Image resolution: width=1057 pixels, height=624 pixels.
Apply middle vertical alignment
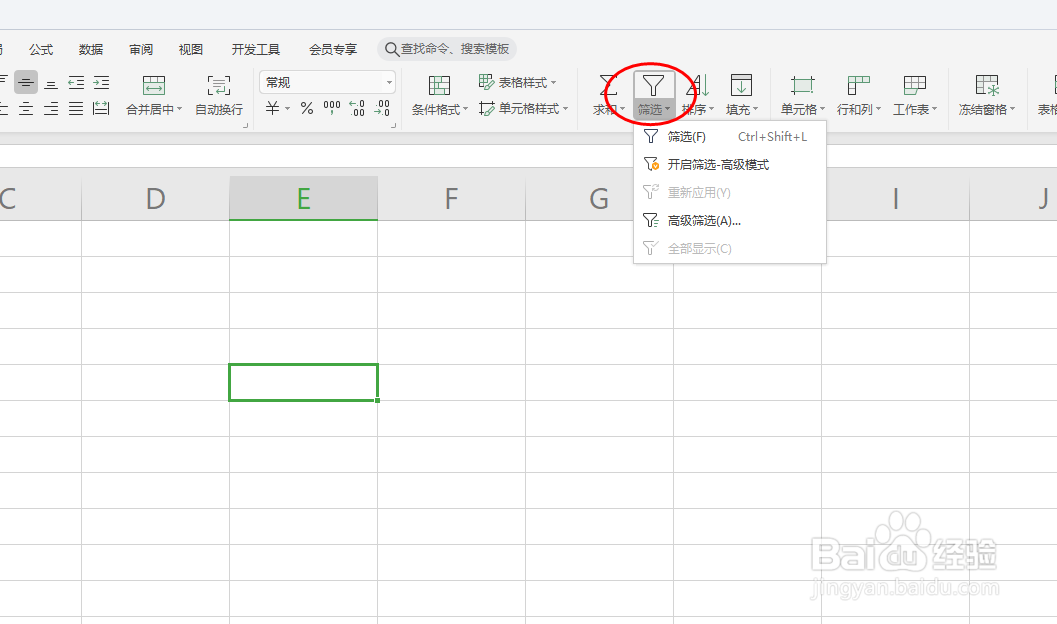pos(26,82)
